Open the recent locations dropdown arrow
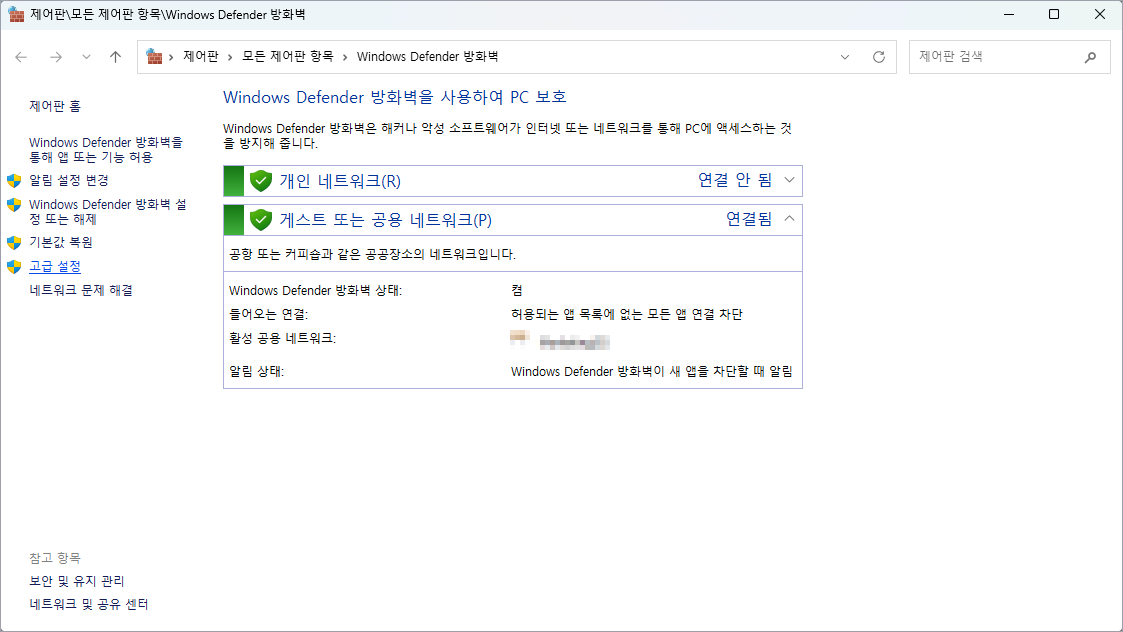The height and width of the screenshot is (632, 1123). point(86,57)
